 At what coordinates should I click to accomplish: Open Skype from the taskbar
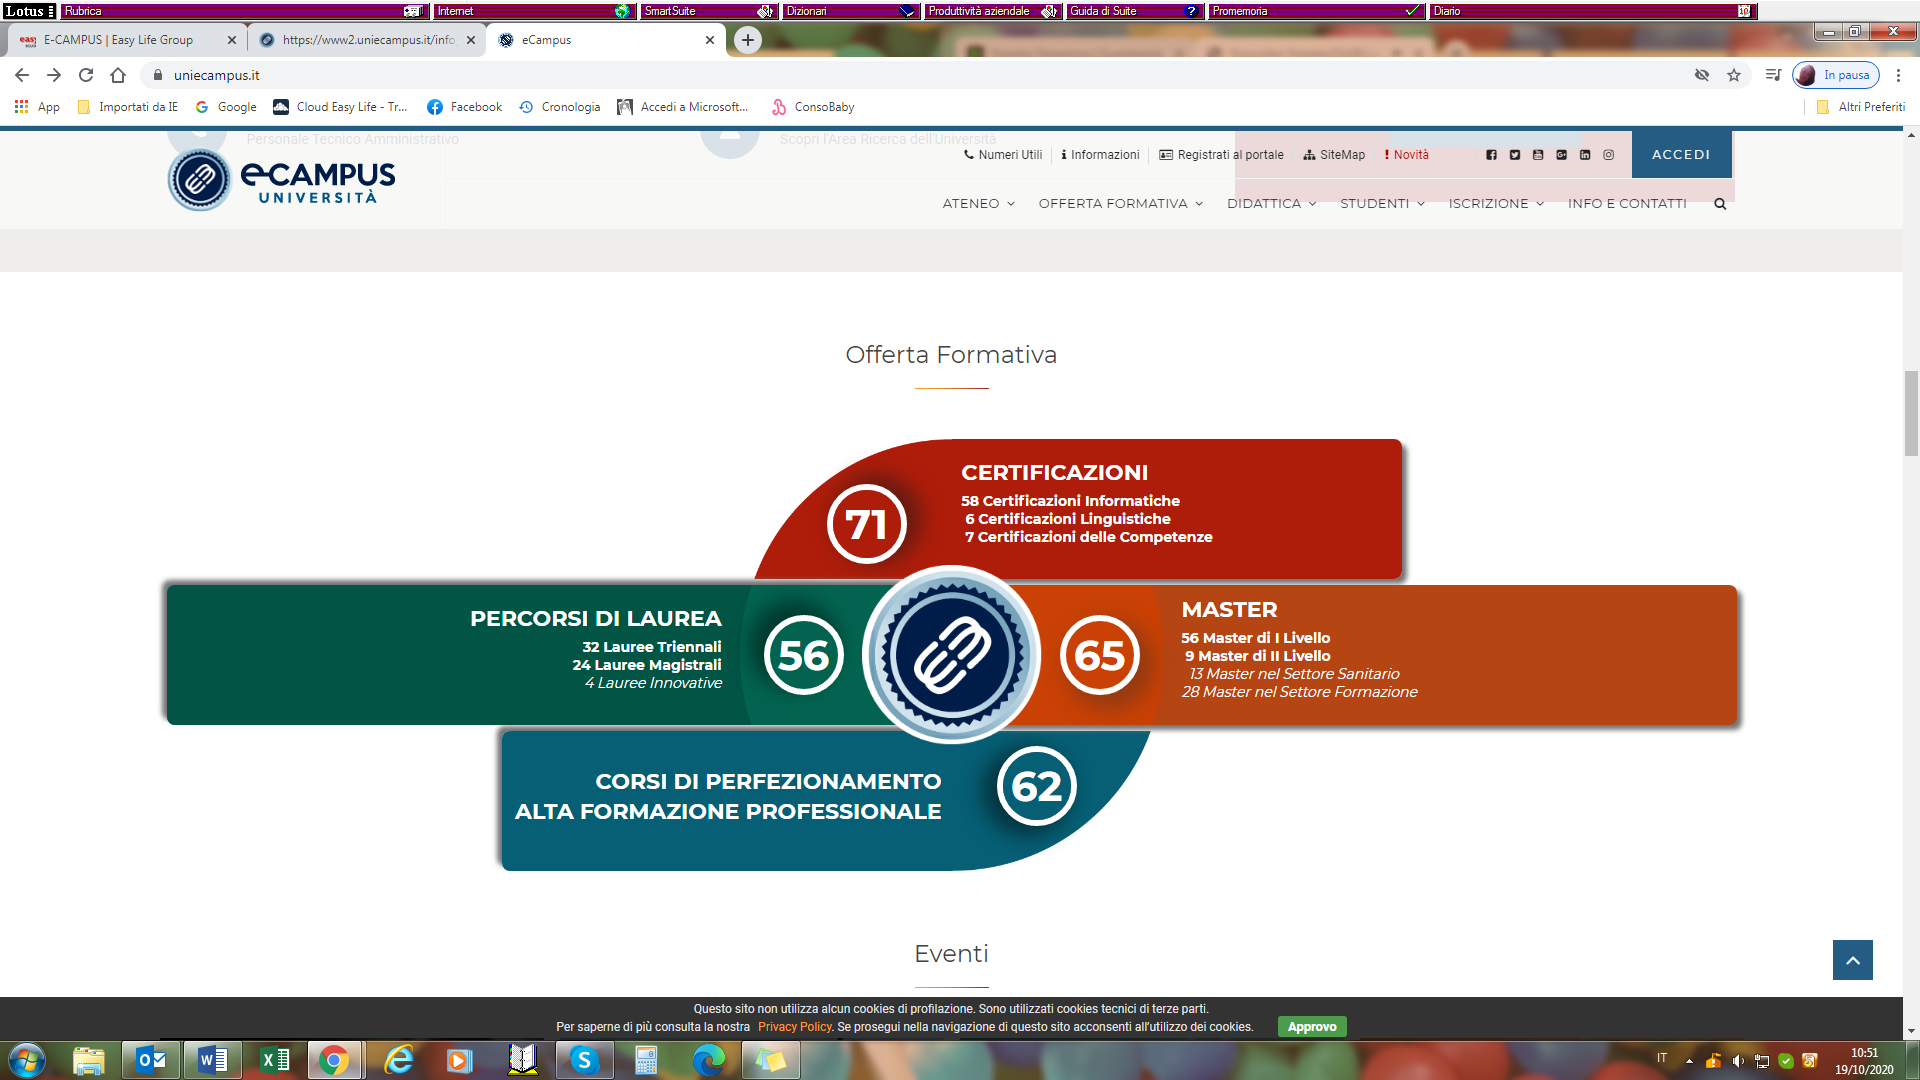[x=584, y=1060]
